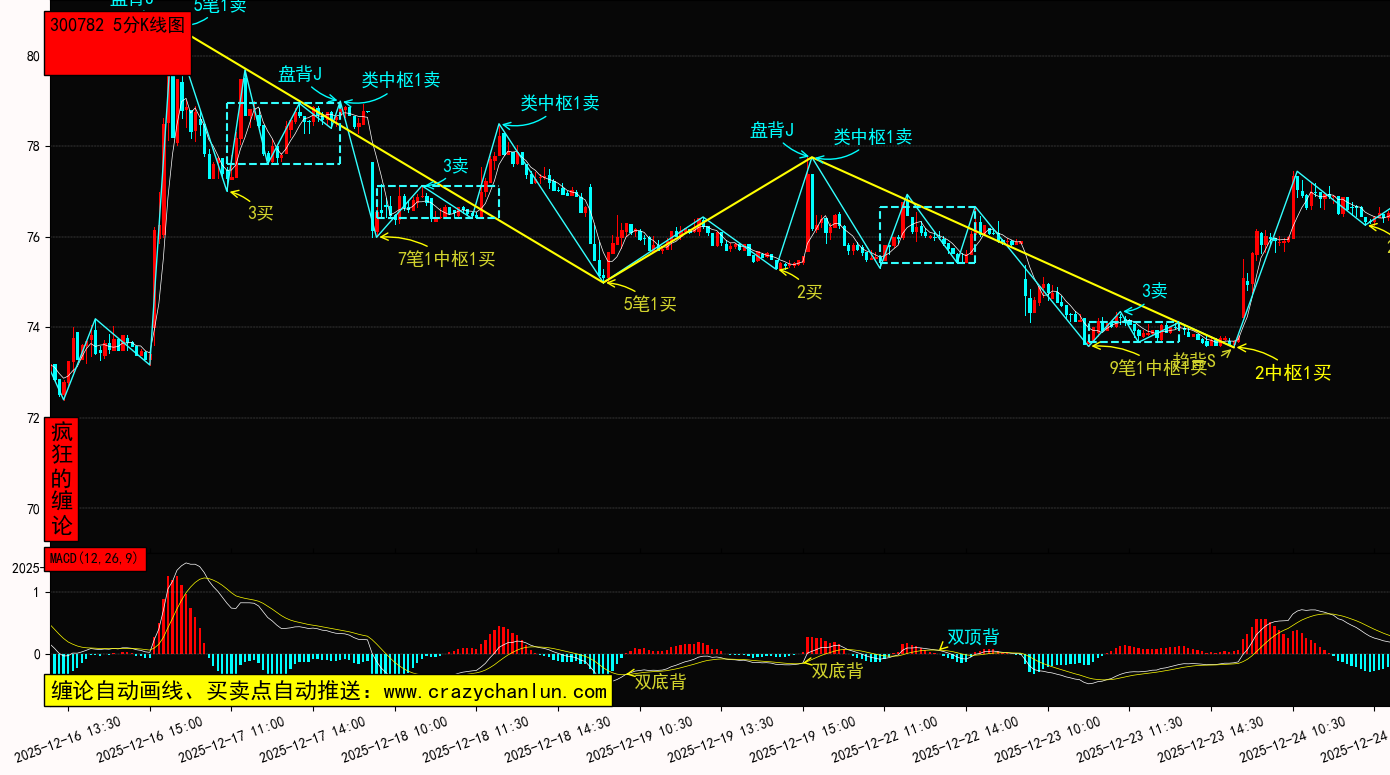Select the 3买 buy point label
Screen dimensions: 1390x775
[x=261, y=211]
